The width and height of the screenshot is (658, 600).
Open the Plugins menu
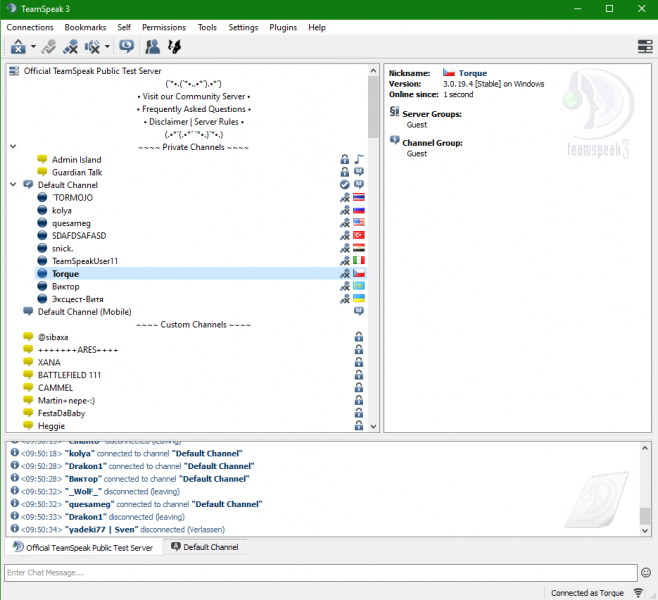tap(283, 27)
